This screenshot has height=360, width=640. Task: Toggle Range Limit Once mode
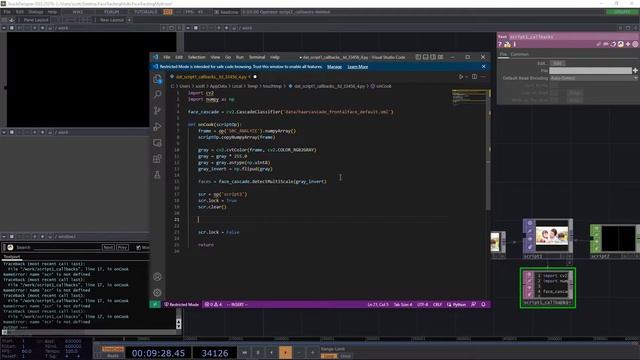point(346,356)
